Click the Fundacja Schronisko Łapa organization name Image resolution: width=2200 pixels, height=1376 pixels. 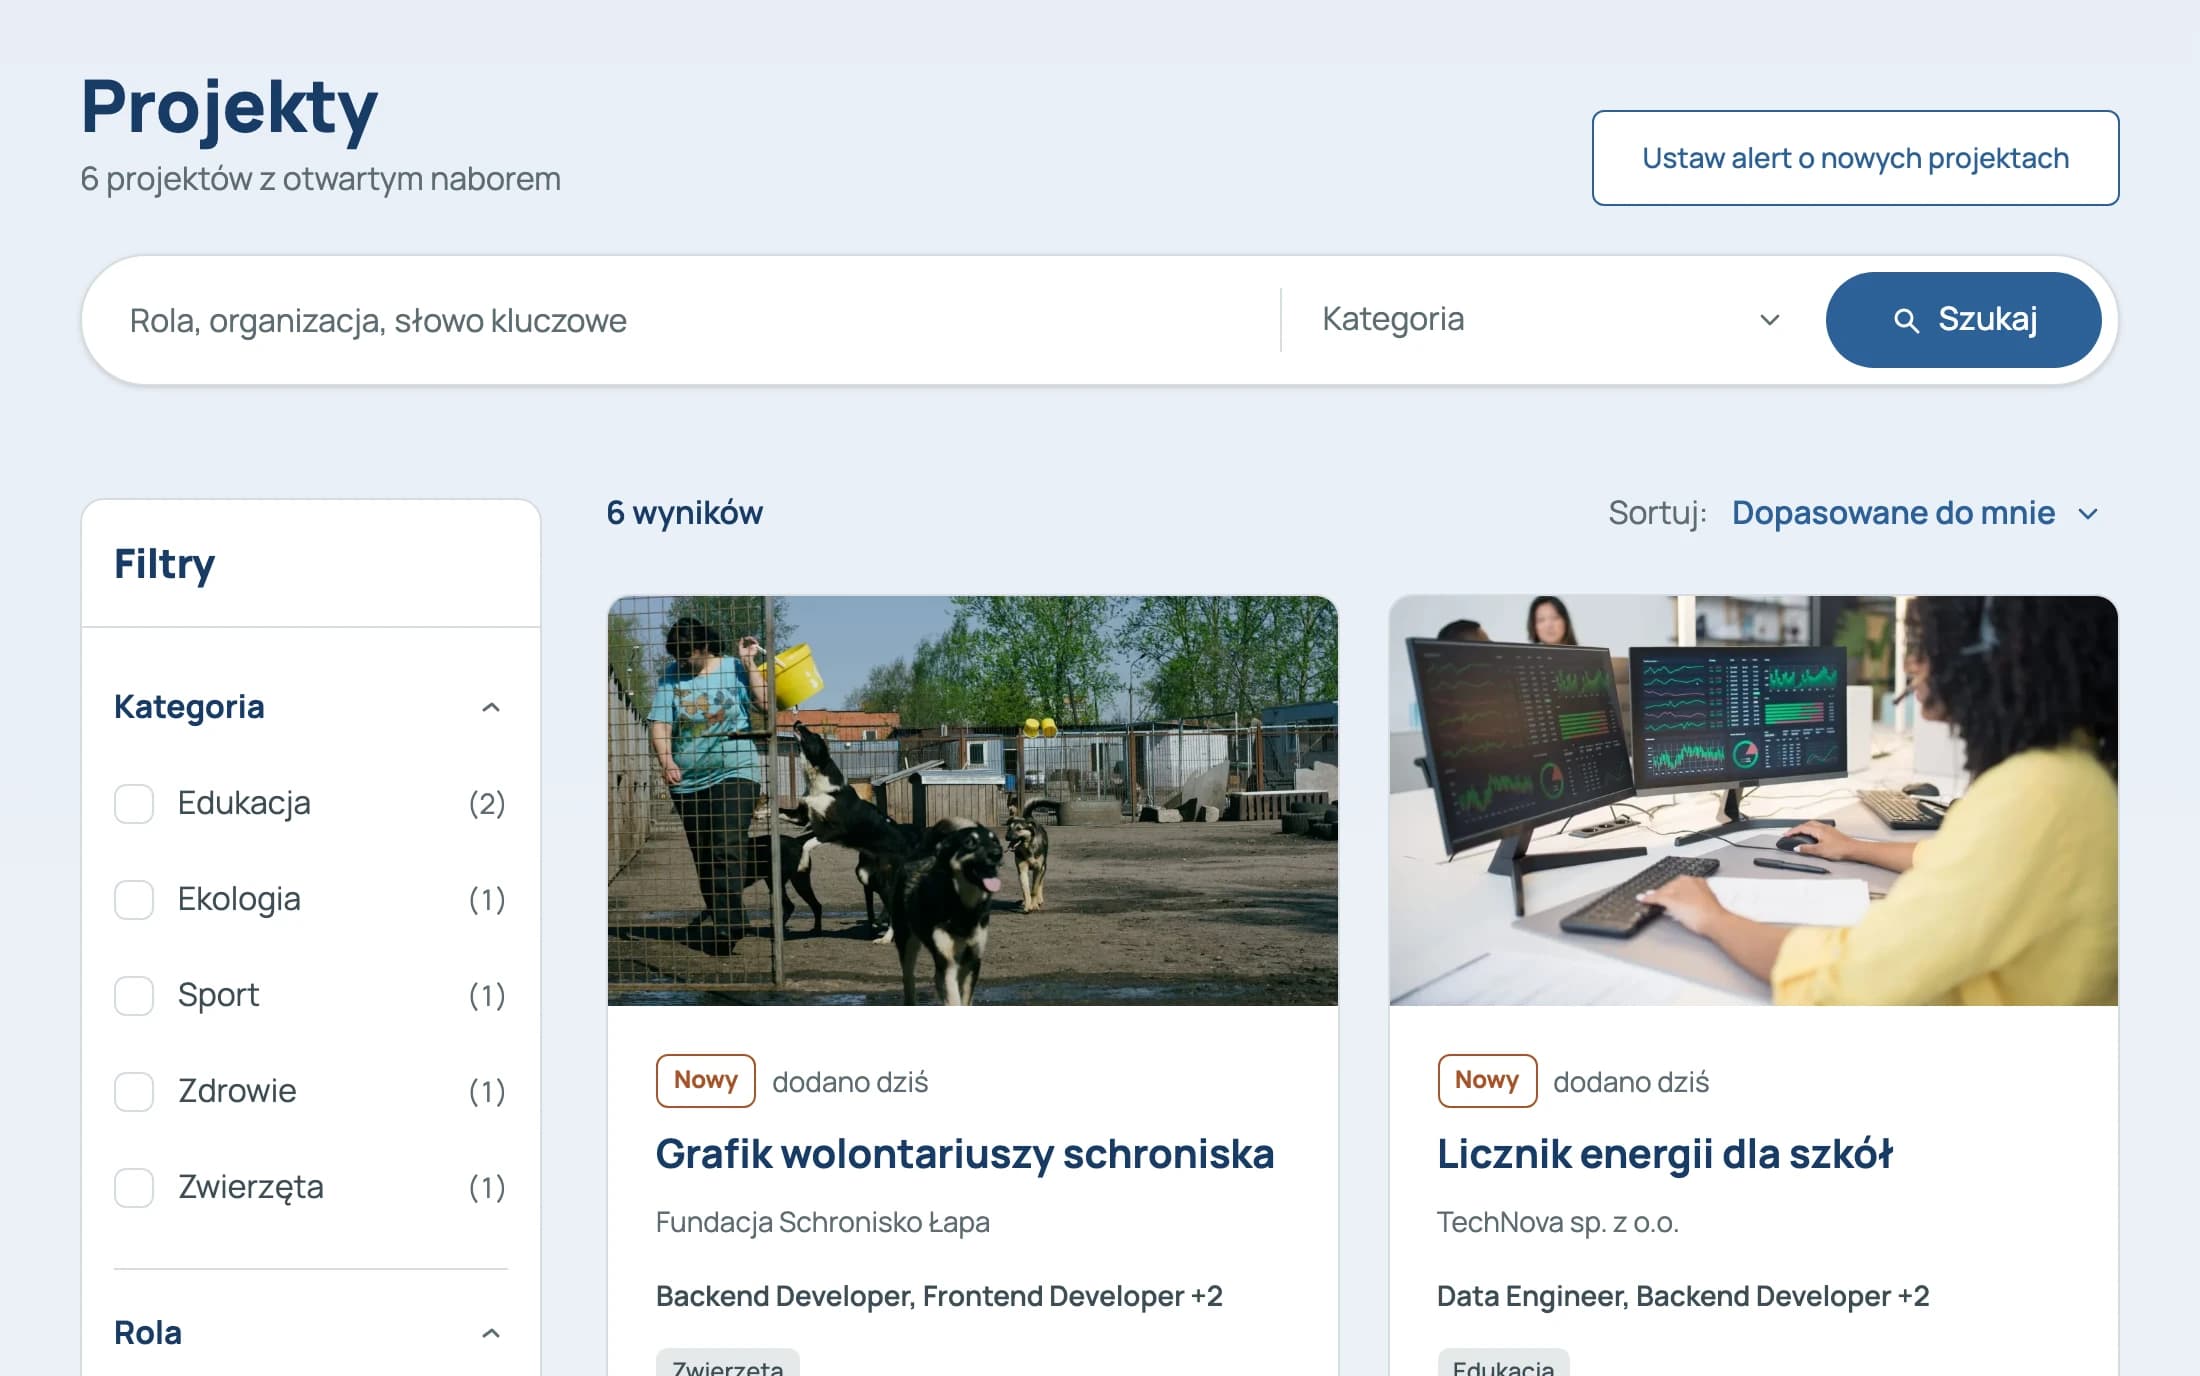pos(823,1222)
